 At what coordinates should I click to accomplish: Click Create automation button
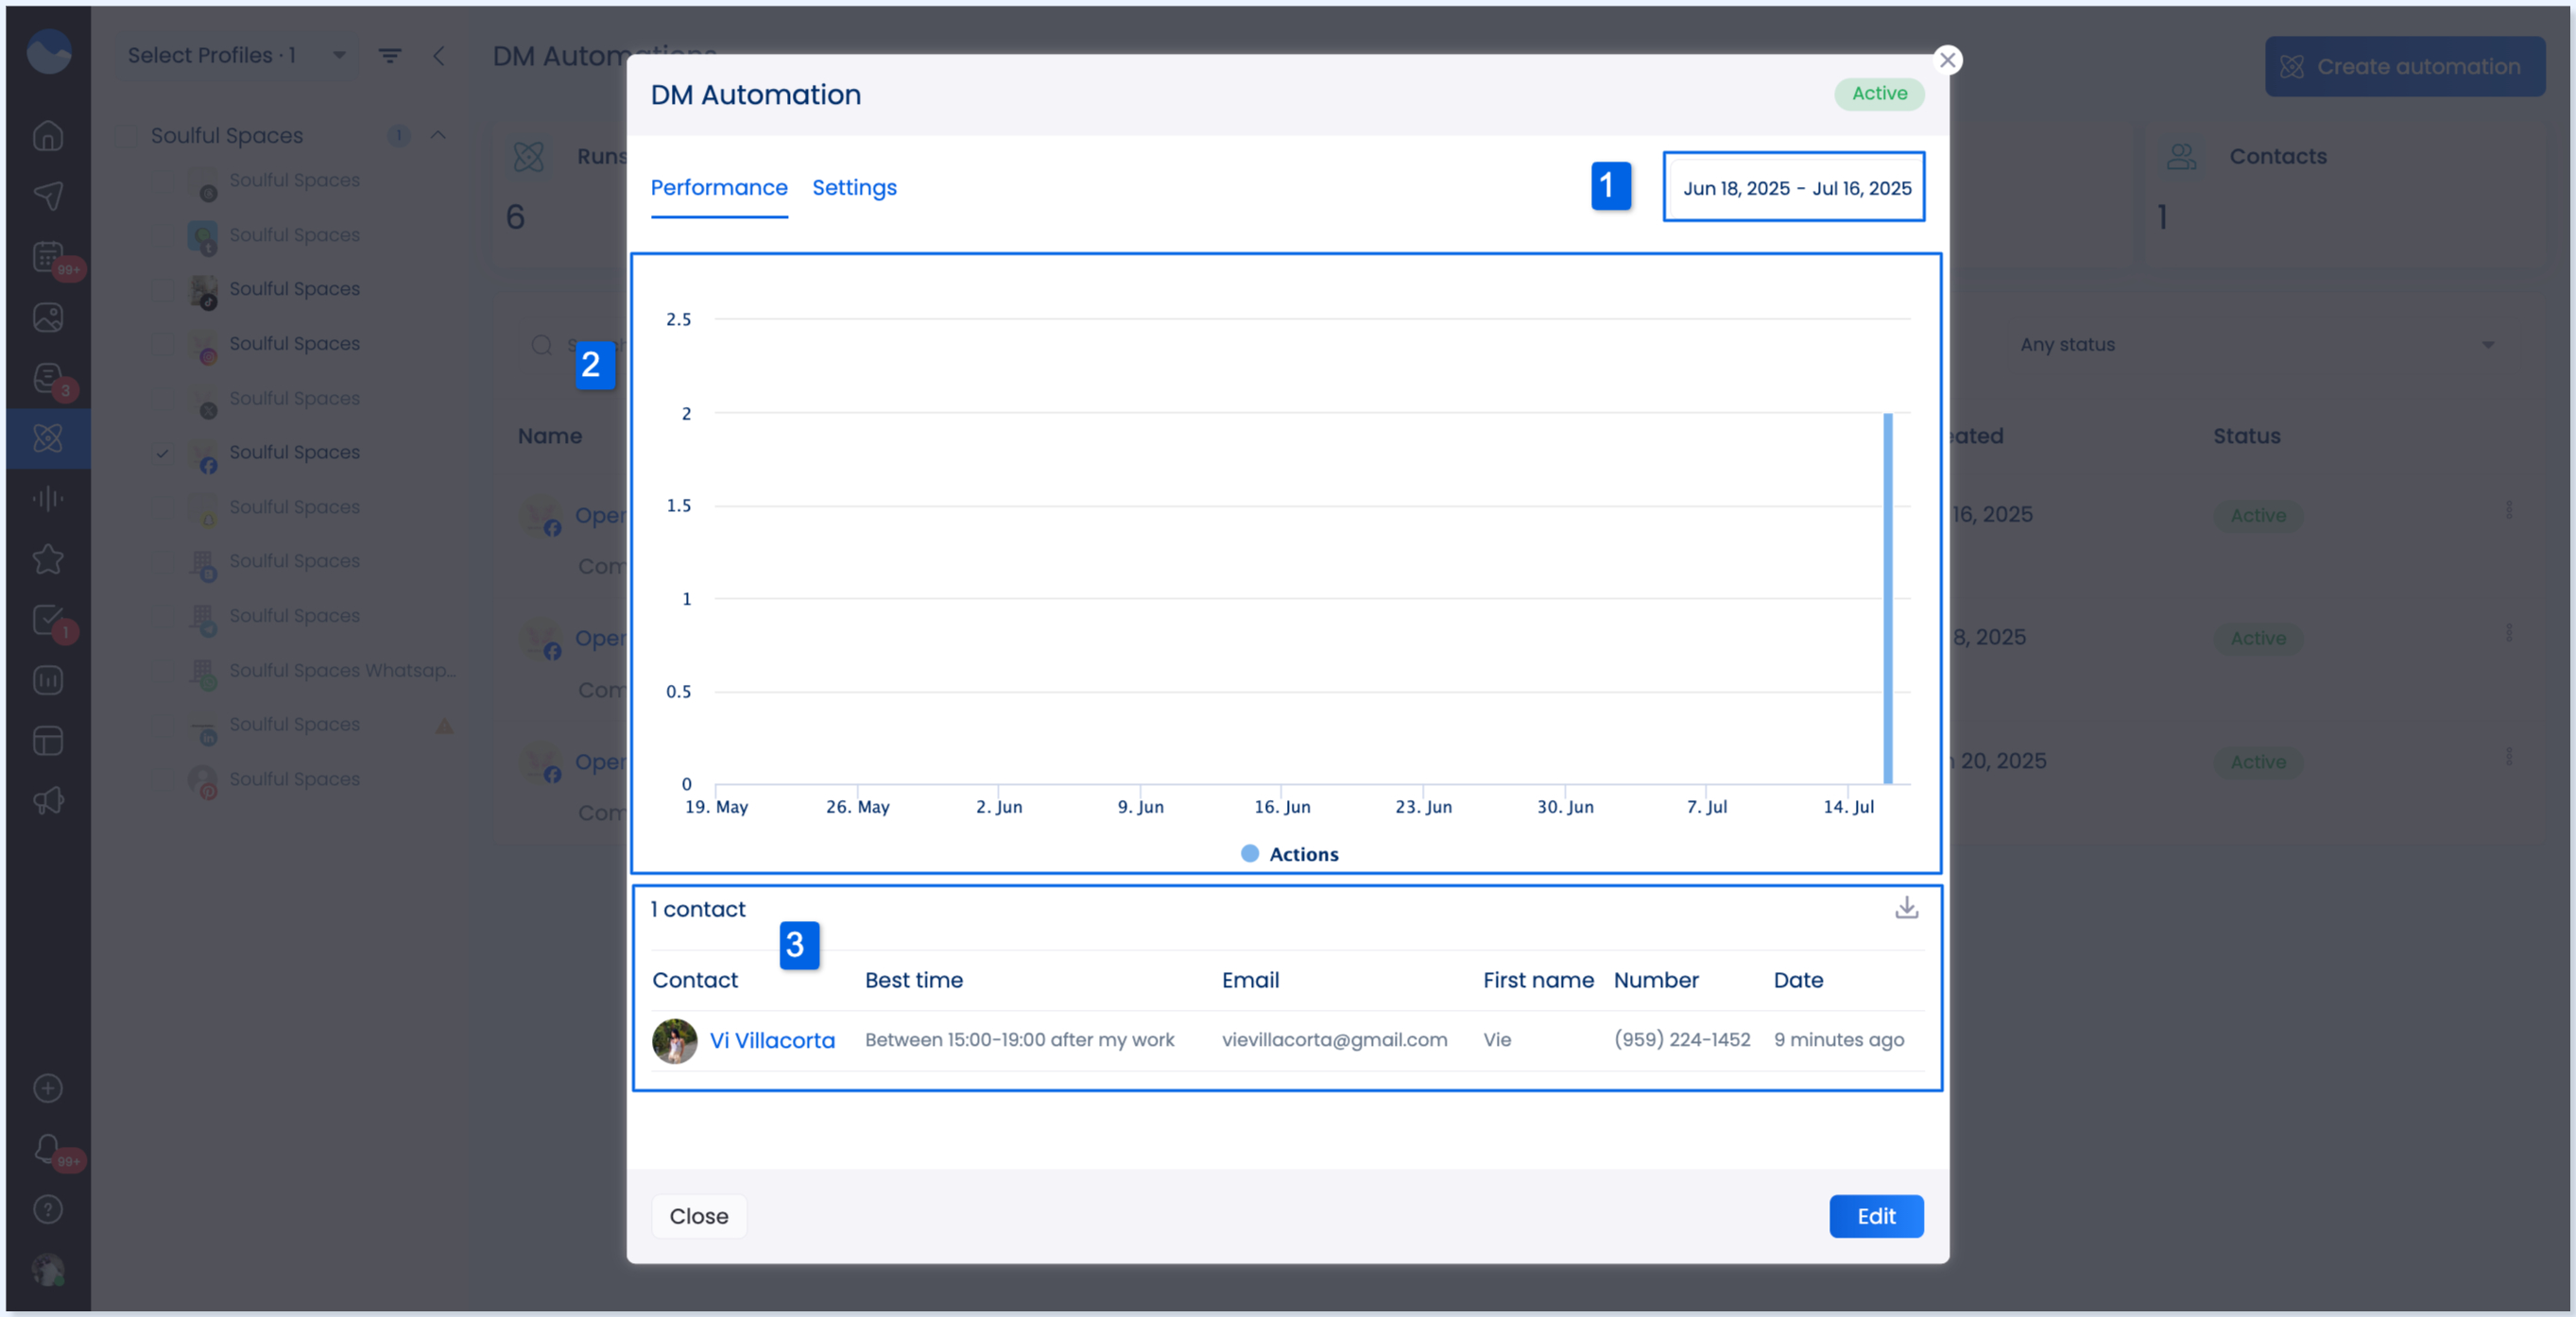click(x=2405, y=67)
